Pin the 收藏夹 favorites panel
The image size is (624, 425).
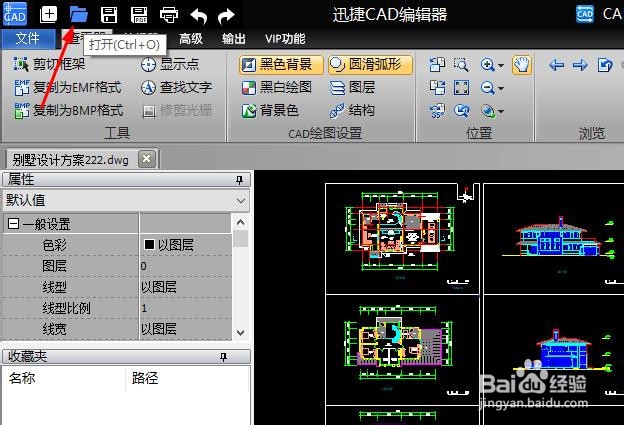point(224,357)
